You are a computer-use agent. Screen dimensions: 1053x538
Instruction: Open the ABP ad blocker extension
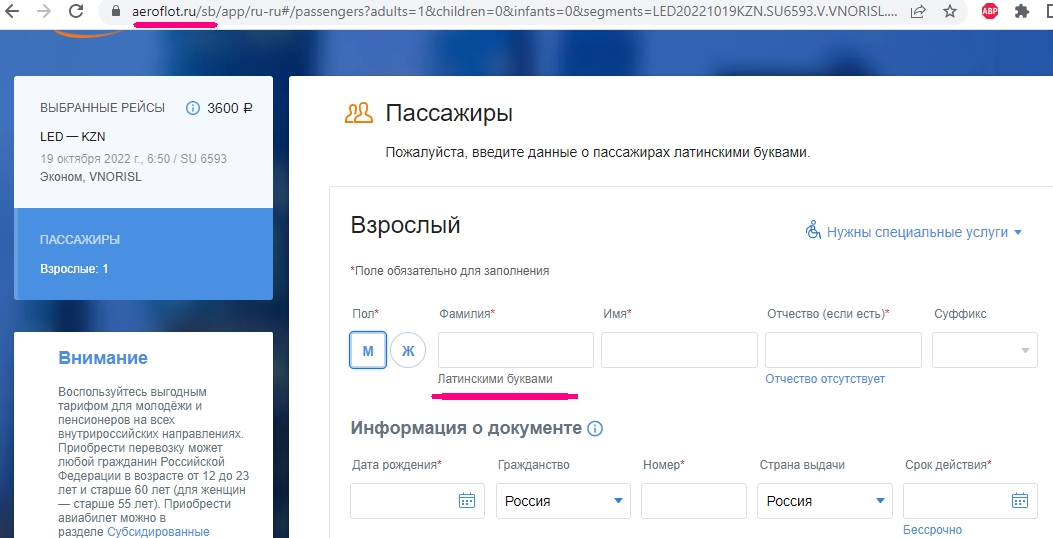click(990, 11)
